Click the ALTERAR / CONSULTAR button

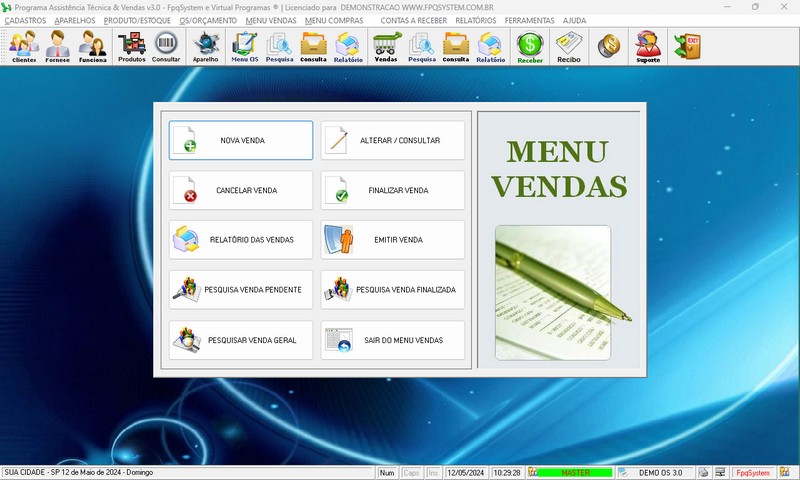[x=393, y=140]
